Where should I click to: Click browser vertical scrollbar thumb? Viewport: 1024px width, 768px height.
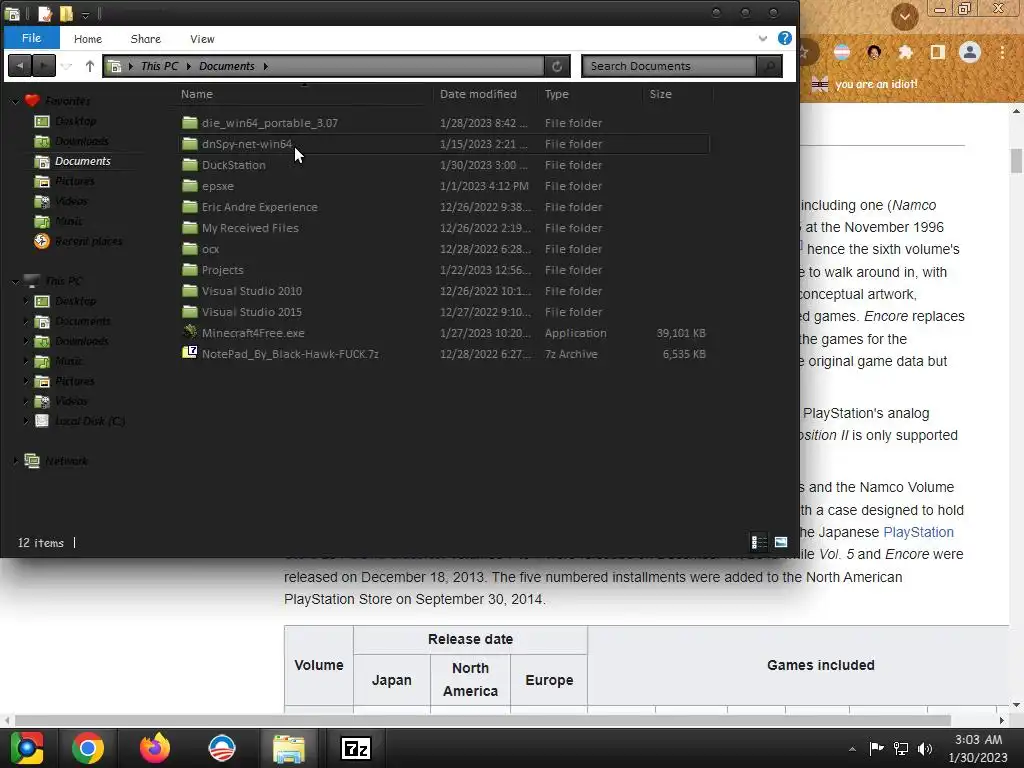point(1016,161)
